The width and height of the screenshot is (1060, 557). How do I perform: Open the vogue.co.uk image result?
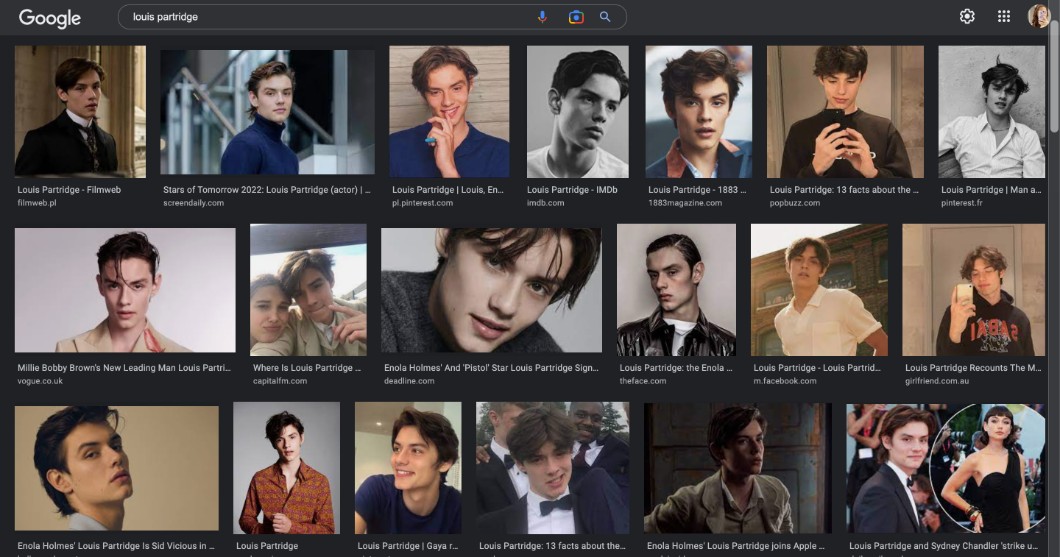click(125, 289)
